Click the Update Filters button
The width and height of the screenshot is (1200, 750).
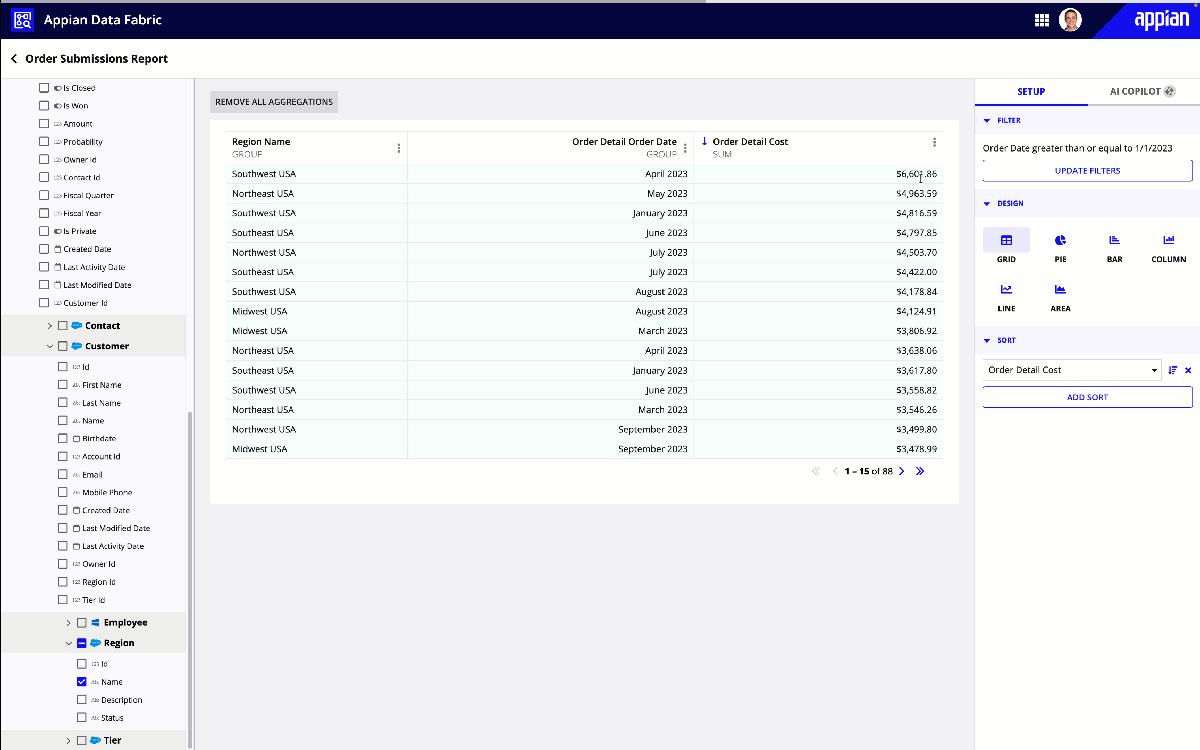click(1087, 171)
